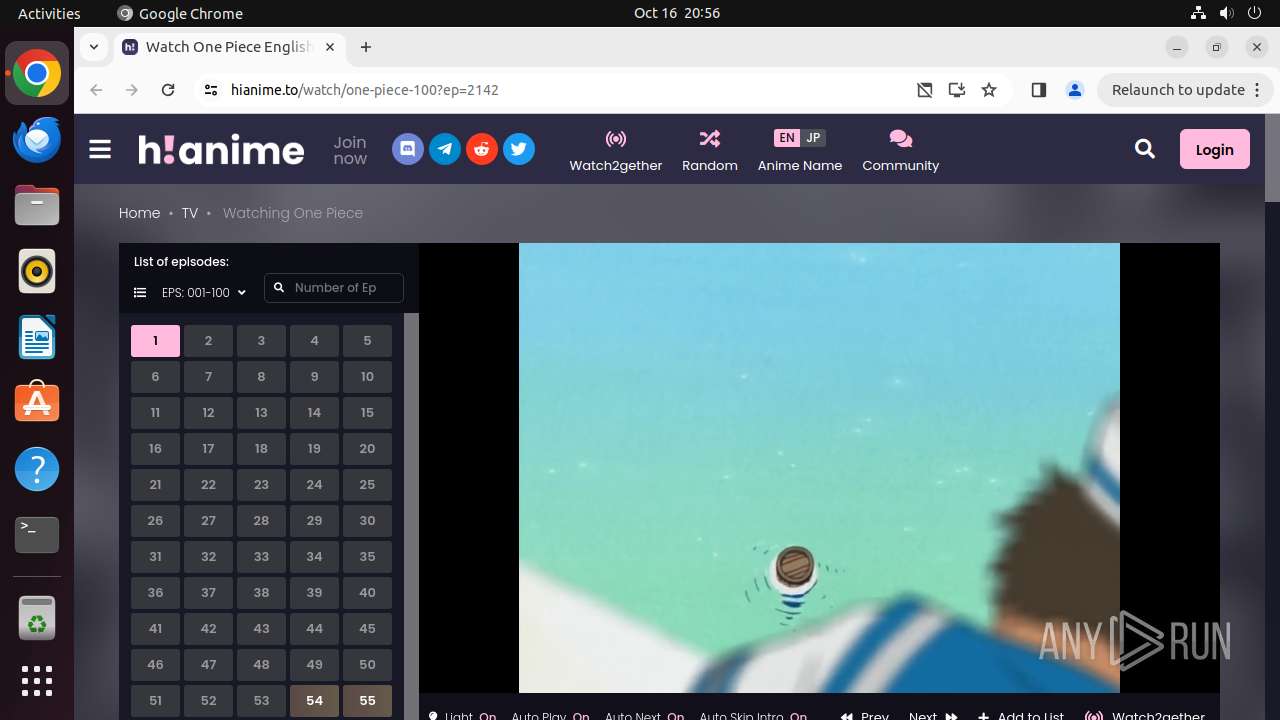Click the video player area
Image resolution: width=1280 pixels, height=720 pixels.
click(819, 468)
